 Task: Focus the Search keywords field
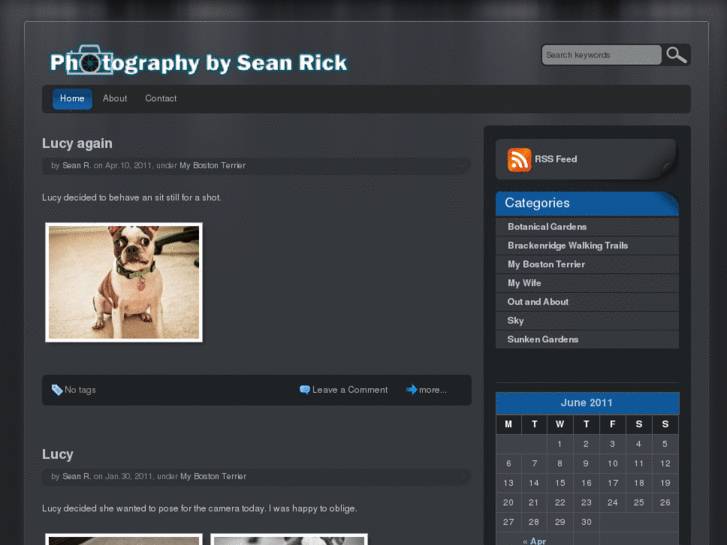click(601, 55)
